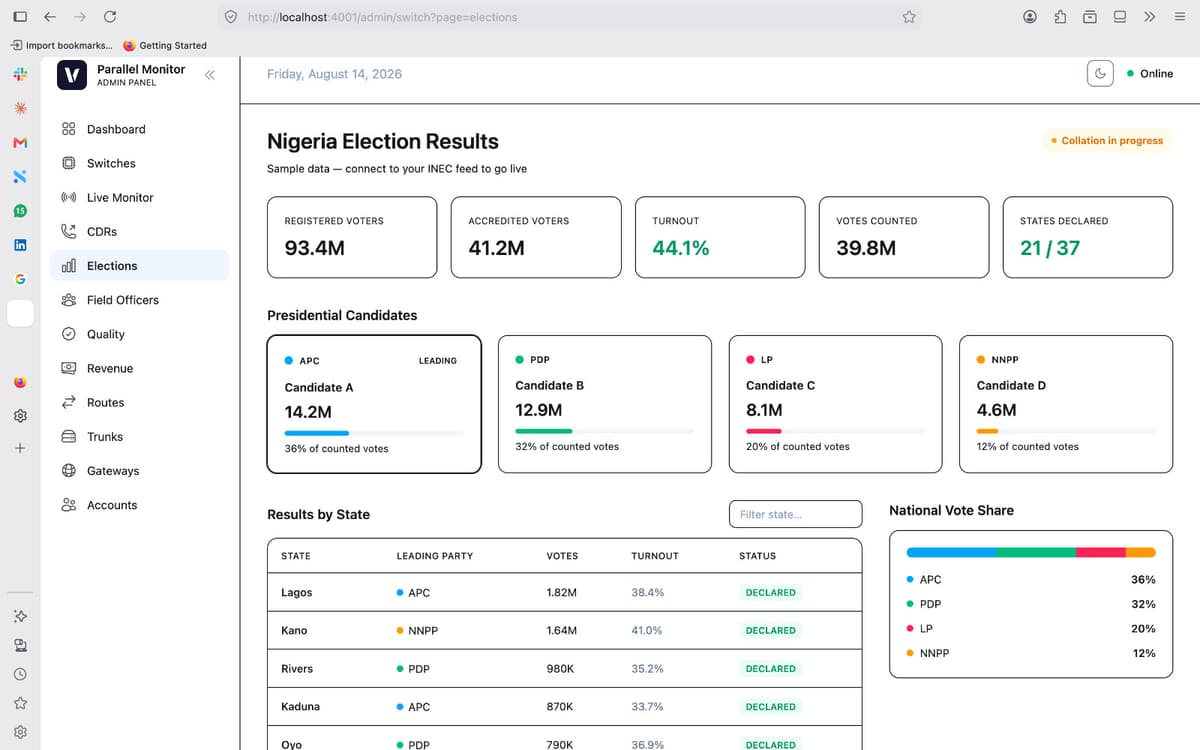Go to the Dashboard menu item
The height and width of the screenshot is (750, 1200).
point(140,129)
